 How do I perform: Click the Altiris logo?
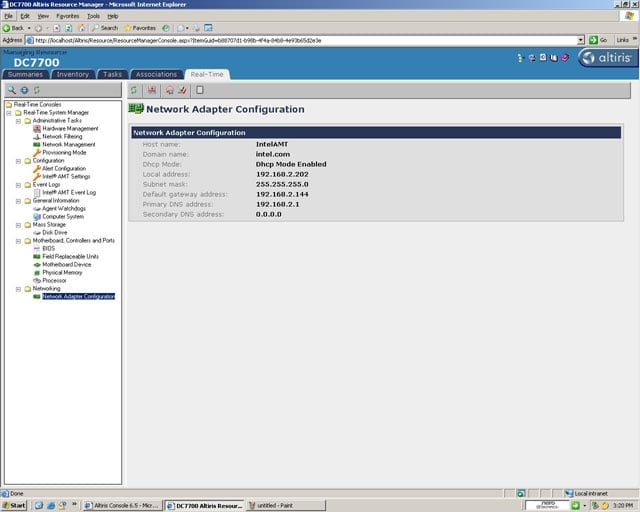(608, 58)
